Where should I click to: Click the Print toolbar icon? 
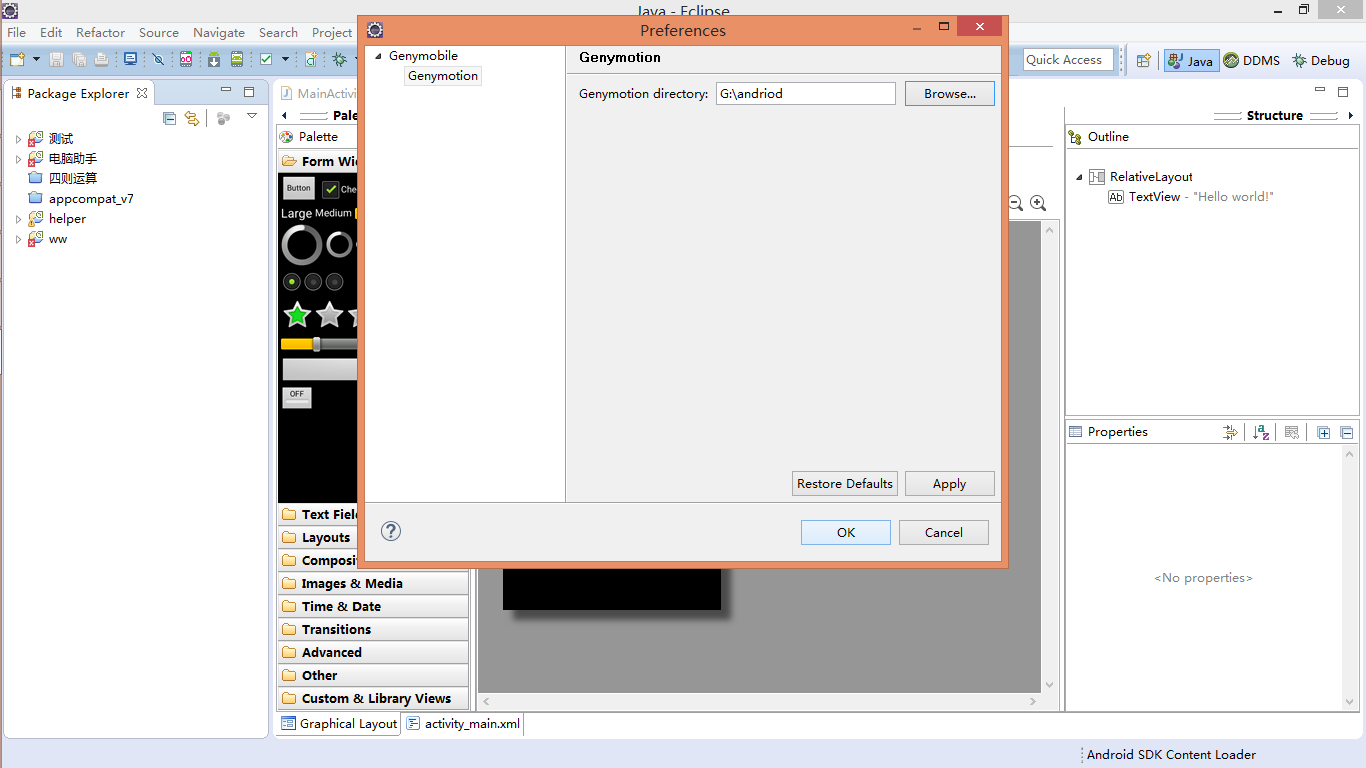point(101,60)
